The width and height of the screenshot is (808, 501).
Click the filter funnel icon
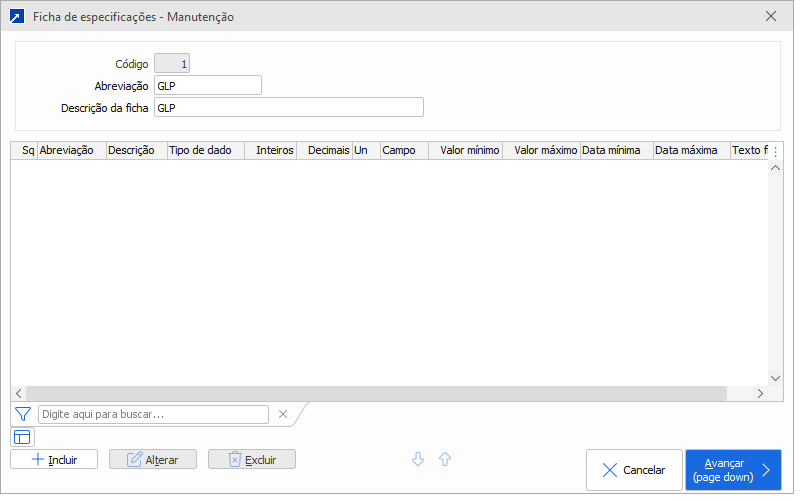tap(23, 414)
